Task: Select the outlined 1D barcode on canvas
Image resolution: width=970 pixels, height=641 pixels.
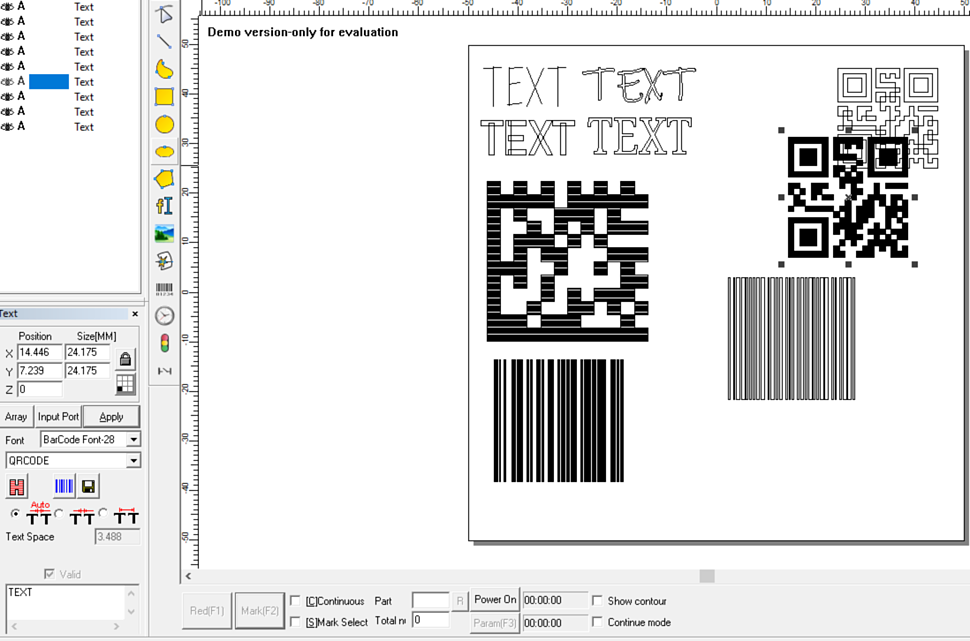Action: 791,338
